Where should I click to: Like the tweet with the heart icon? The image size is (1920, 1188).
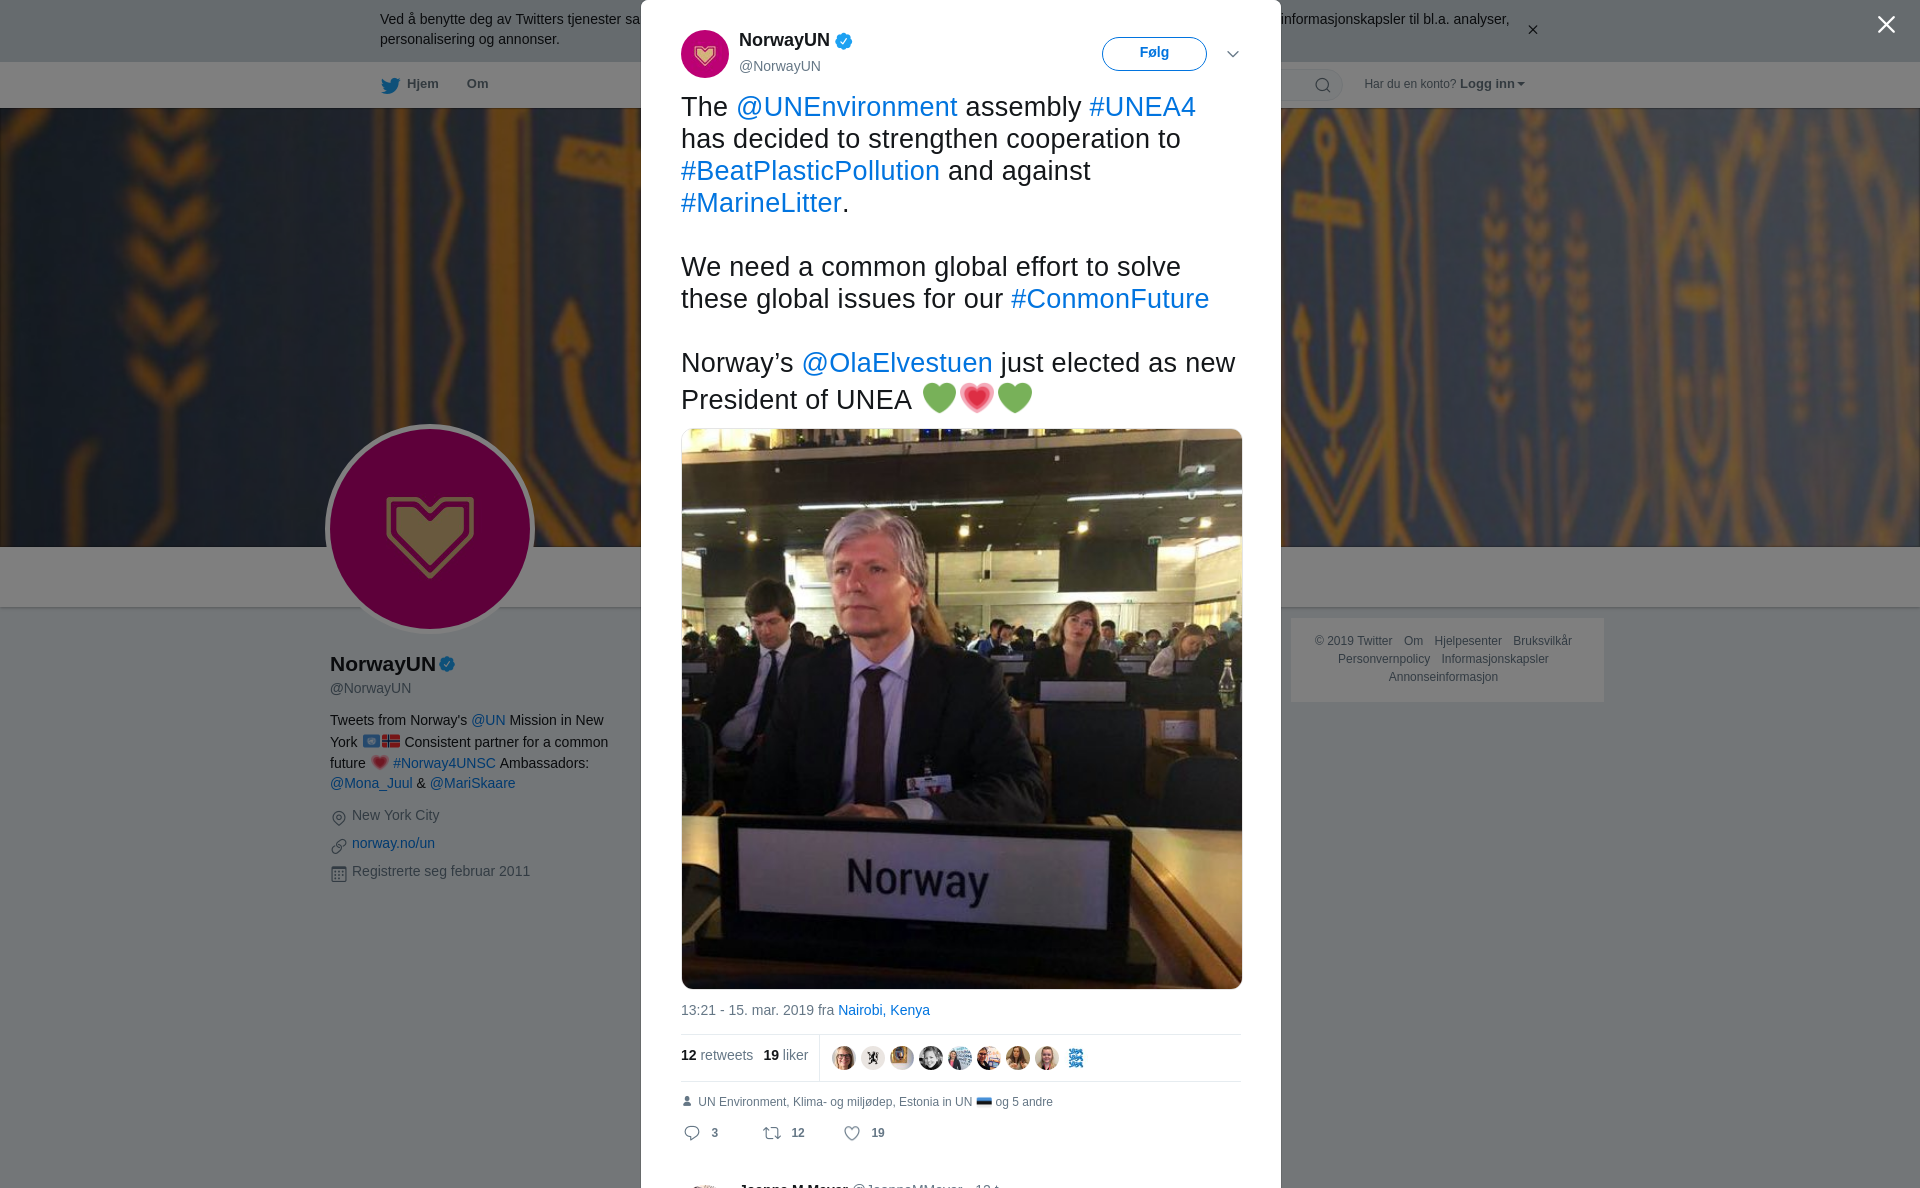tap(852, 1133)
